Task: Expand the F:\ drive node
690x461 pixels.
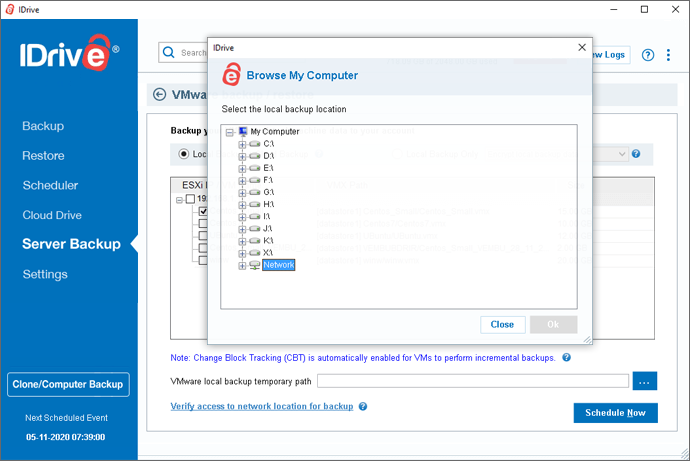Action: 242,180
